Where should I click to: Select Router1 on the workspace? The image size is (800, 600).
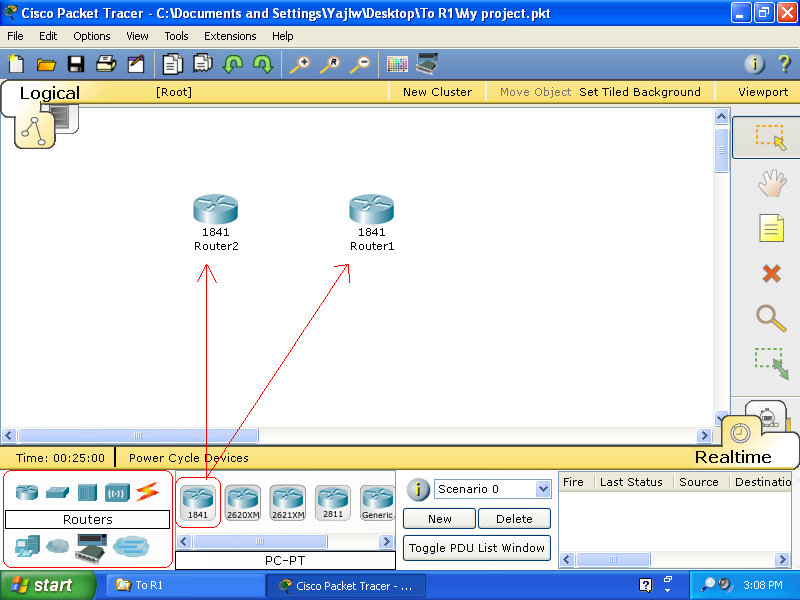point(372,209)
